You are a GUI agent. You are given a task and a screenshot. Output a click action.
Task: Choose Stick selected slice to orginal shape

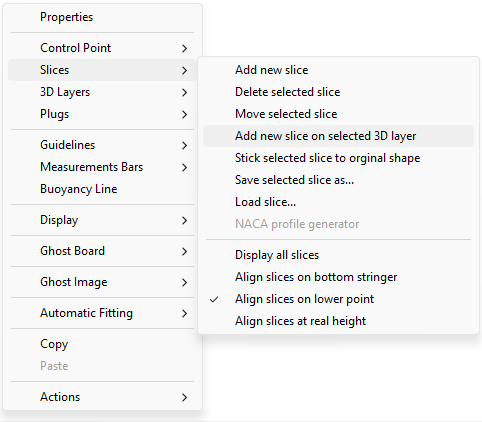pos(338,158)
